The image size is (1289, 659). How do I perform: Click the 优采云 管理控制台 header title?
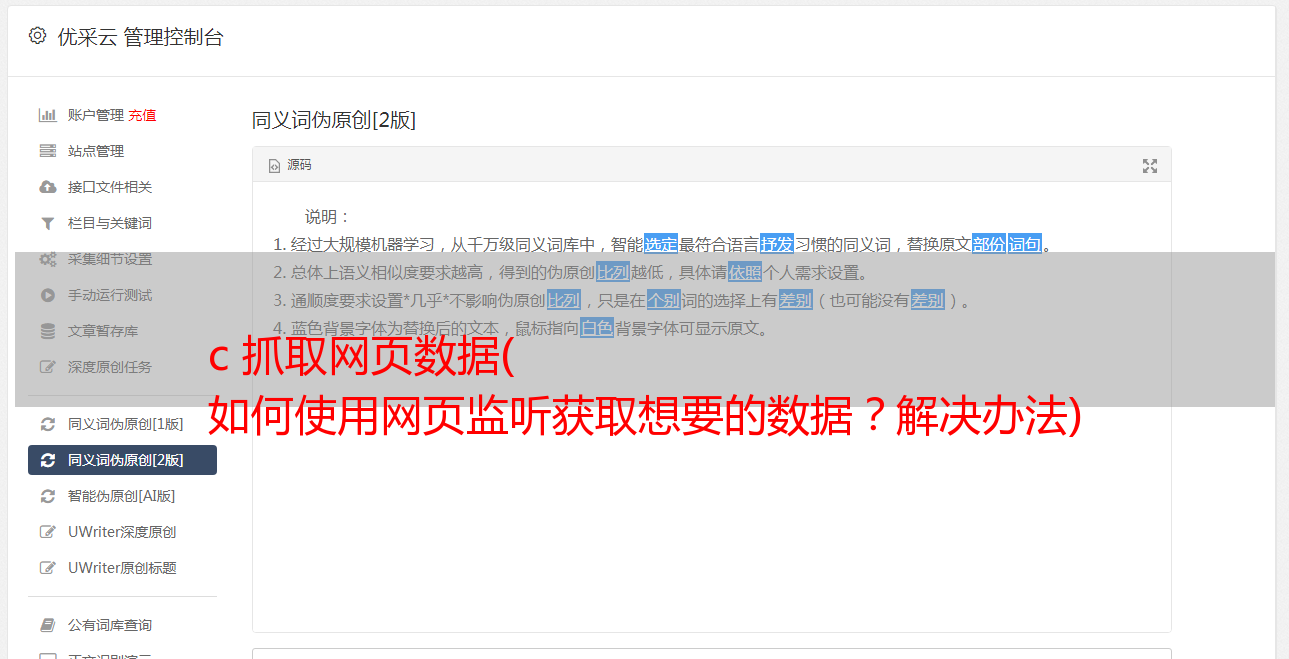click(140, 37)
